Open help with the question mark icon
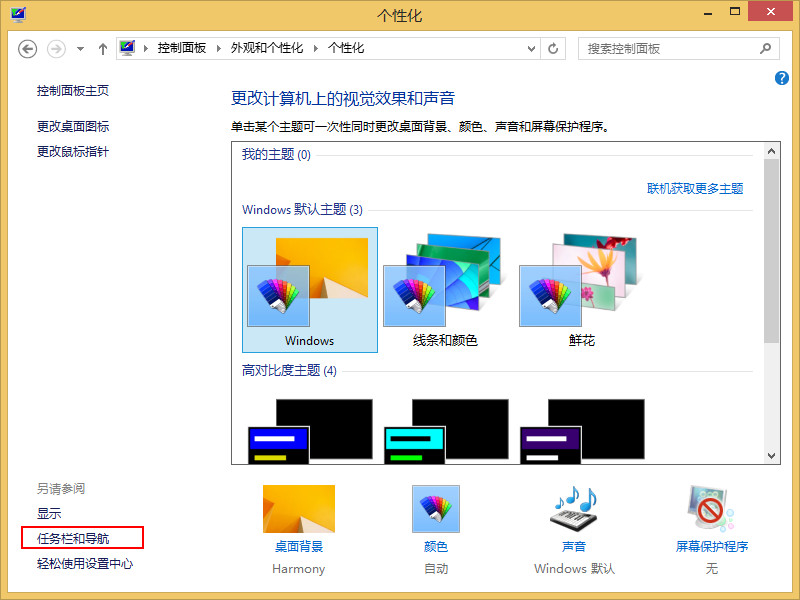This screenshot has width=800, height=600. pyautogui.click(x=781, y=78)
